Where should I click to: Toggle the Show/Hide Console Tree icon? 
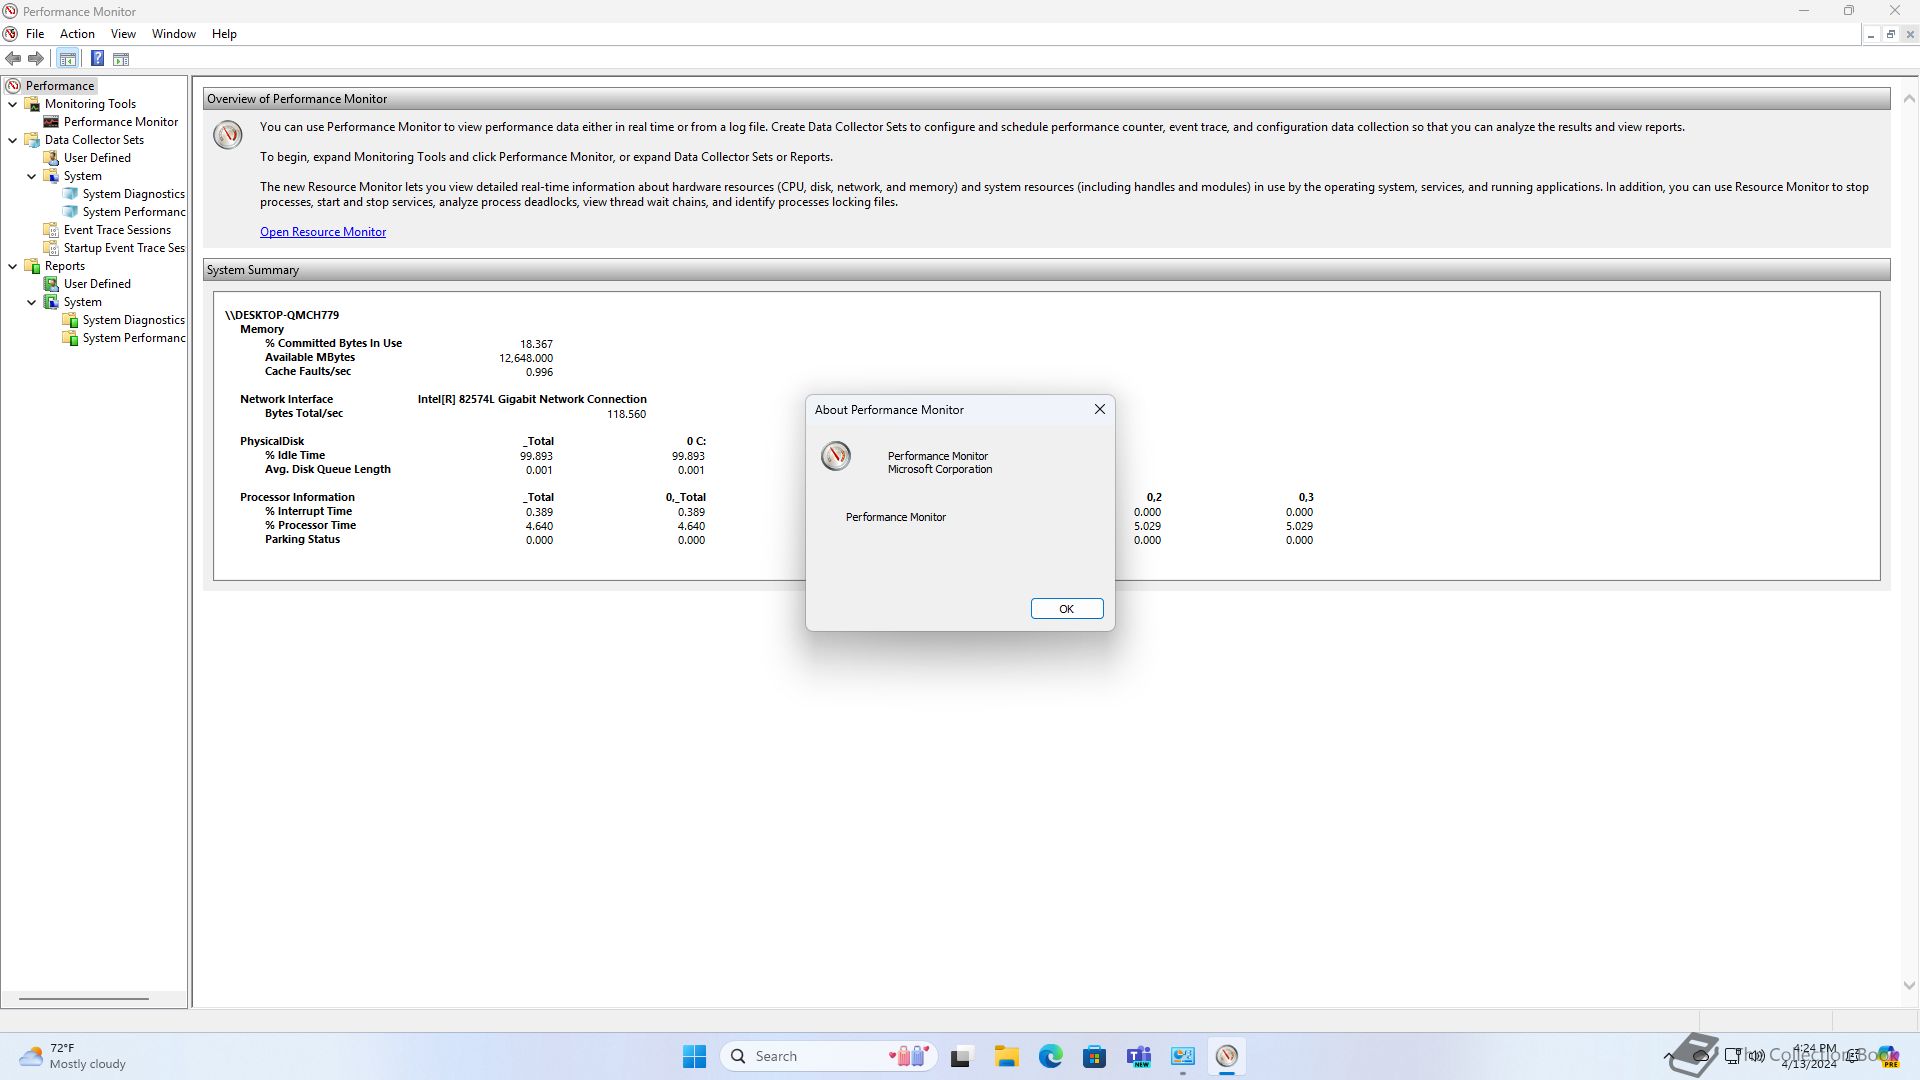click(x=68, y=59)
